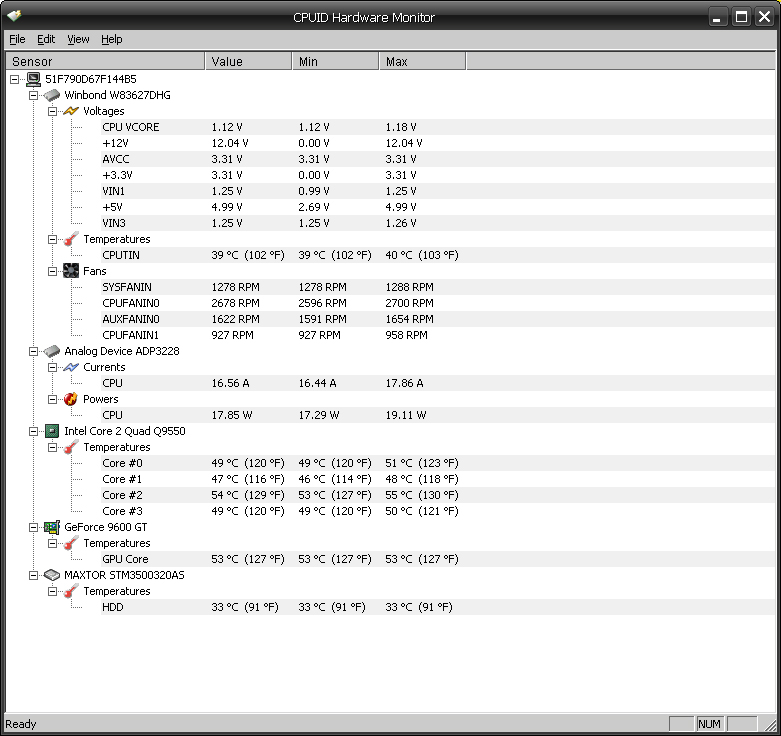Select the CPUTIN temperature row
This screenshot has height=736, width=781.
(438, 255)
